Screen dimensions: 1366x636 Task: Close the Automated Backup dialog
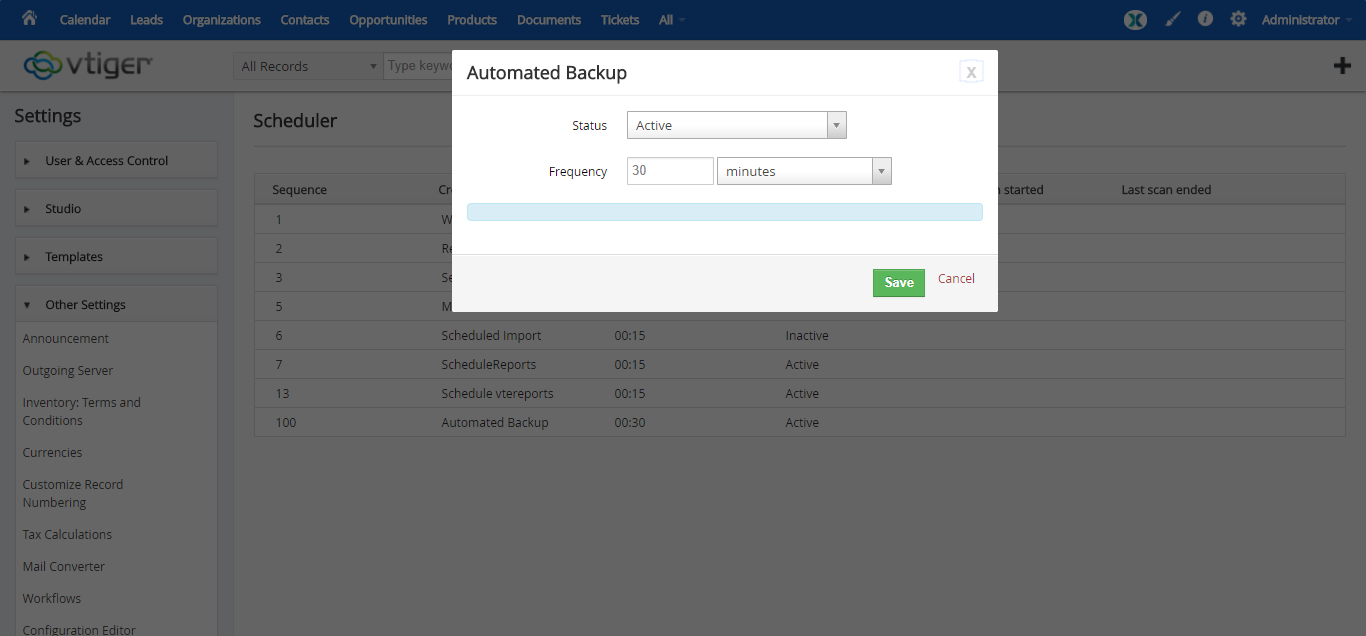pos(971,71)
